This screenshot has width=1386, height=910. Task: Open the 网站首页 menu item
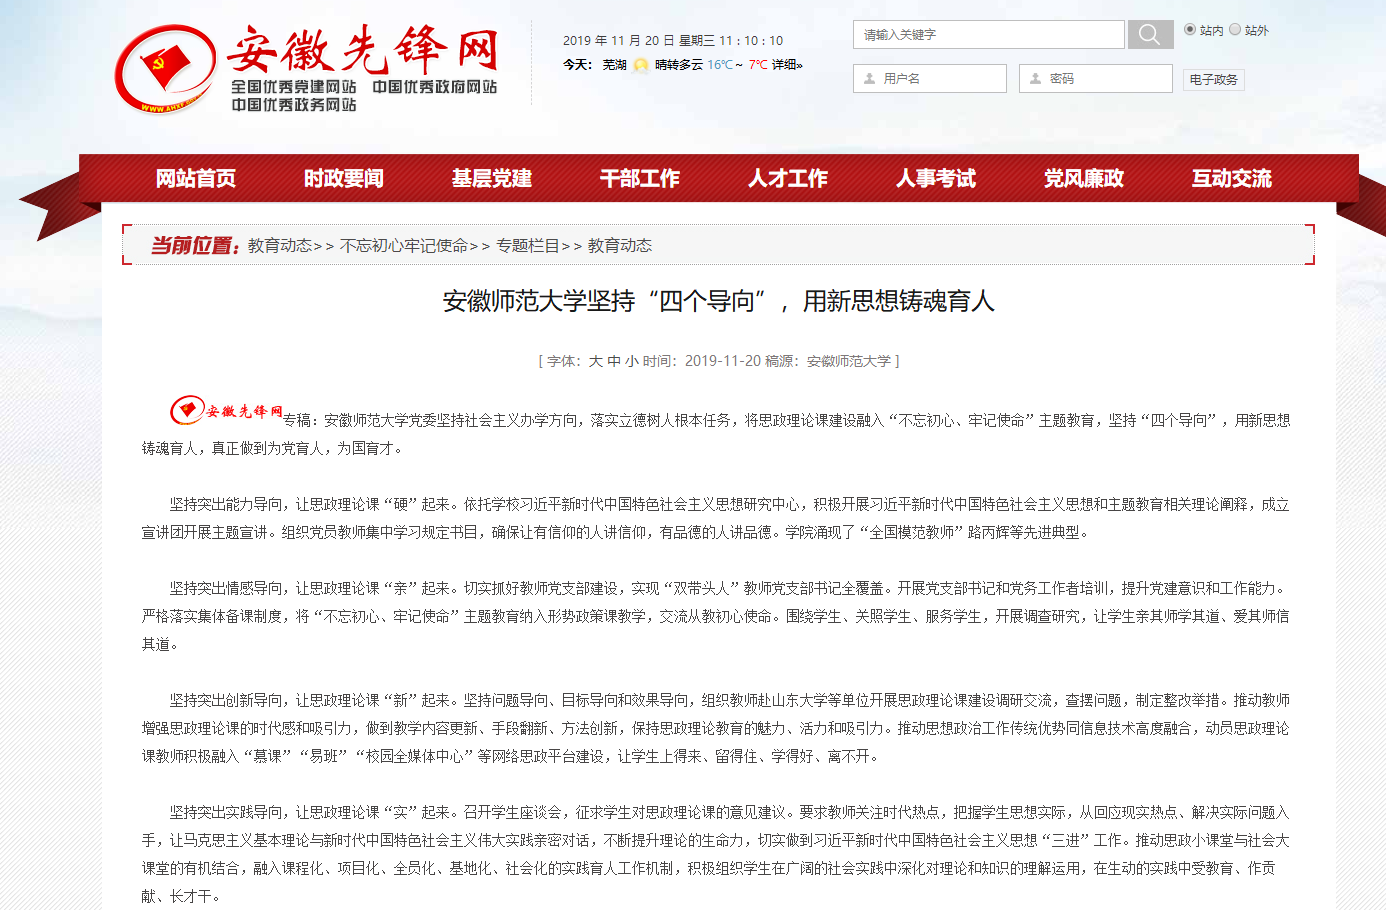pyautogui.click(x=195, y=178)
